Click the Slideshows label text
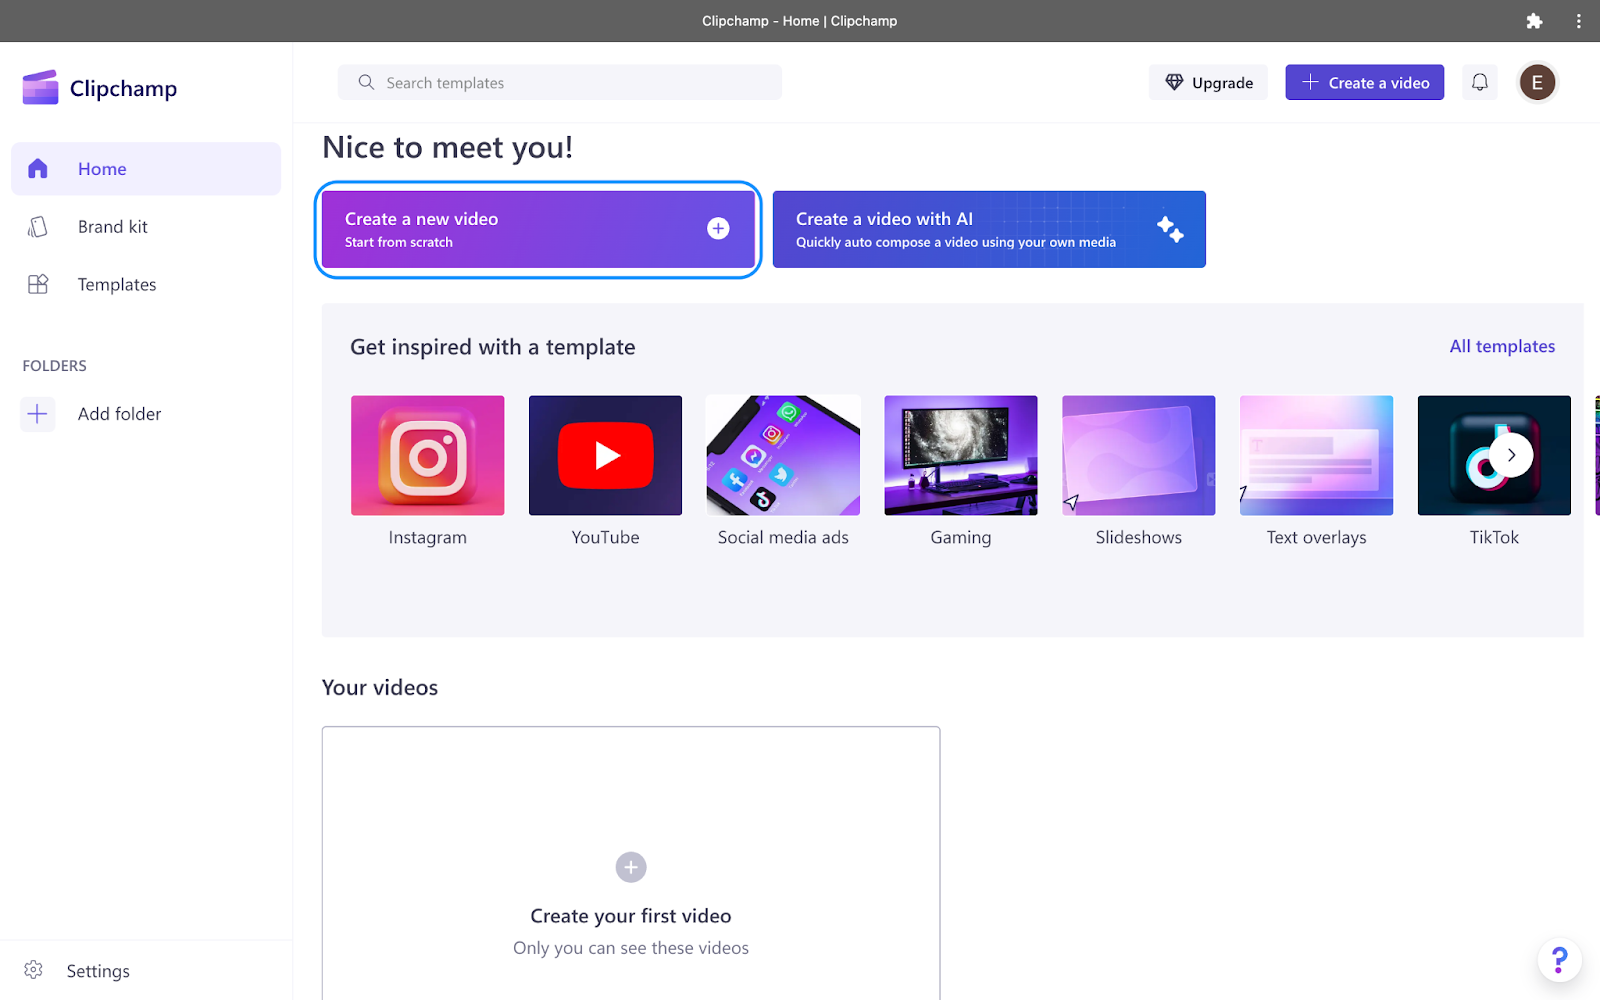Screen dimensions: 1600x1000 tap(1139, 537)
